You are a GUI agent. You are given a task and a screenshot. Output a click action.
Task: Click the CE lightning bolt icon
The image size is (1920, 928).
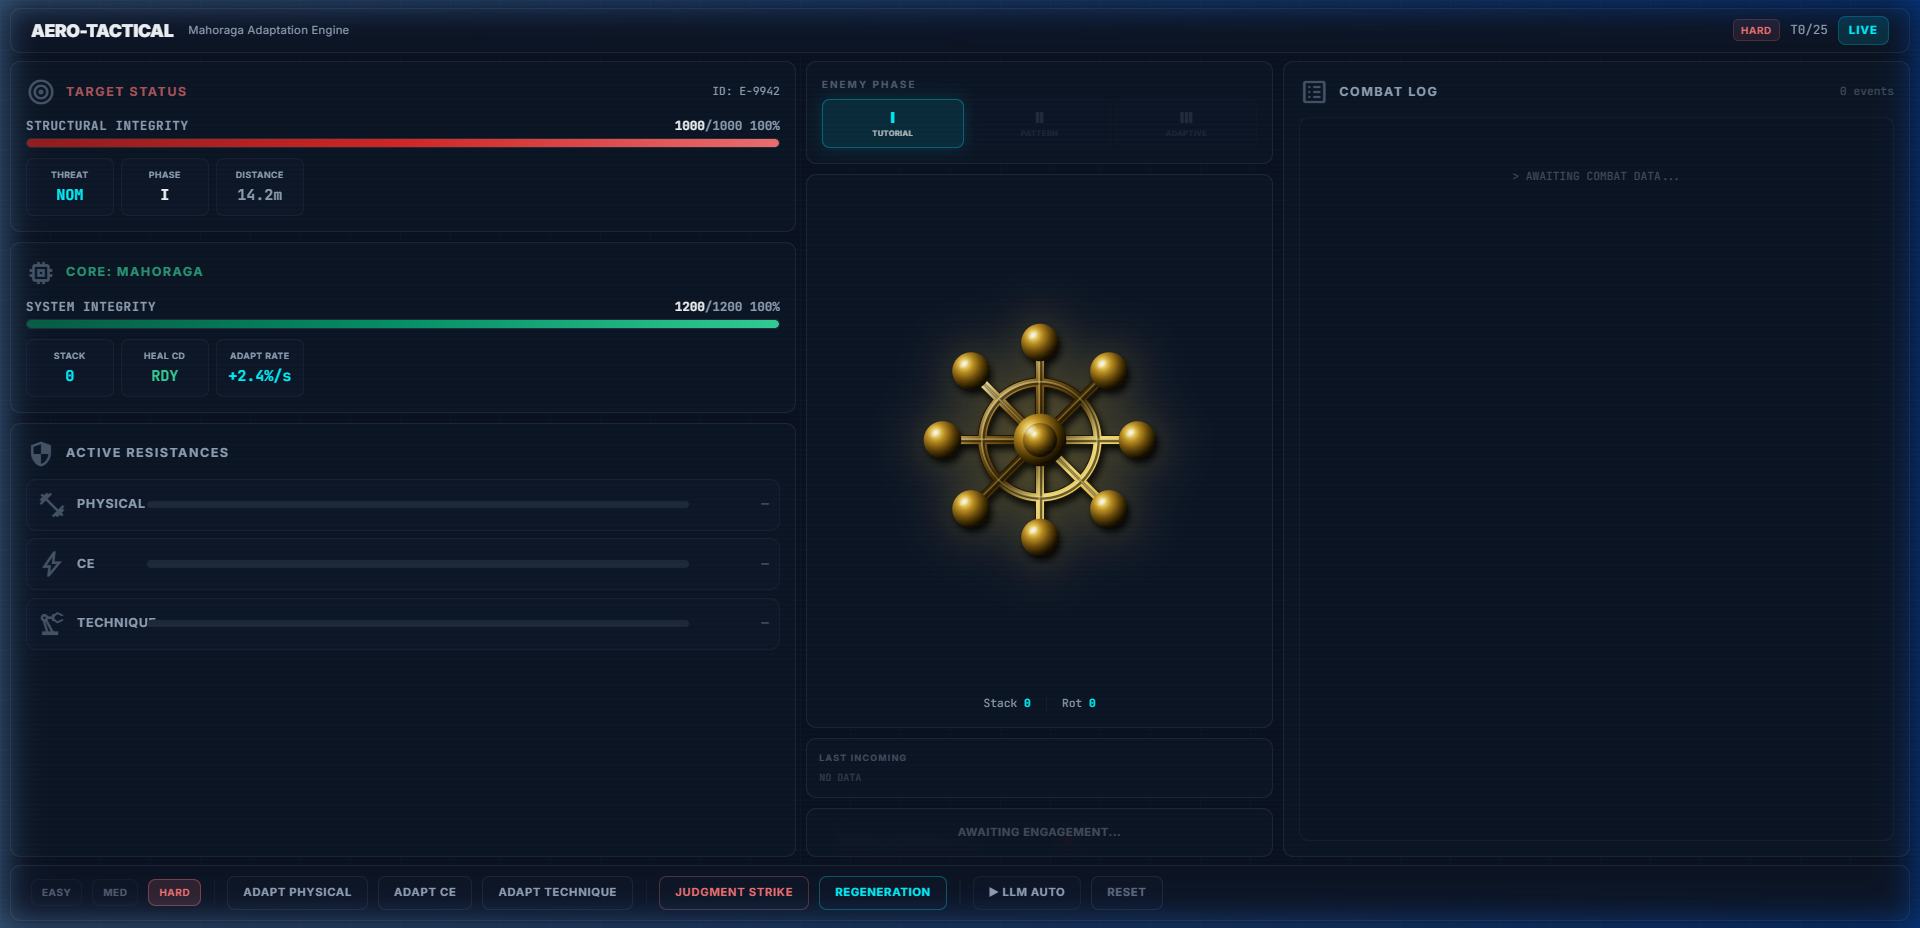tap(52, 564)
